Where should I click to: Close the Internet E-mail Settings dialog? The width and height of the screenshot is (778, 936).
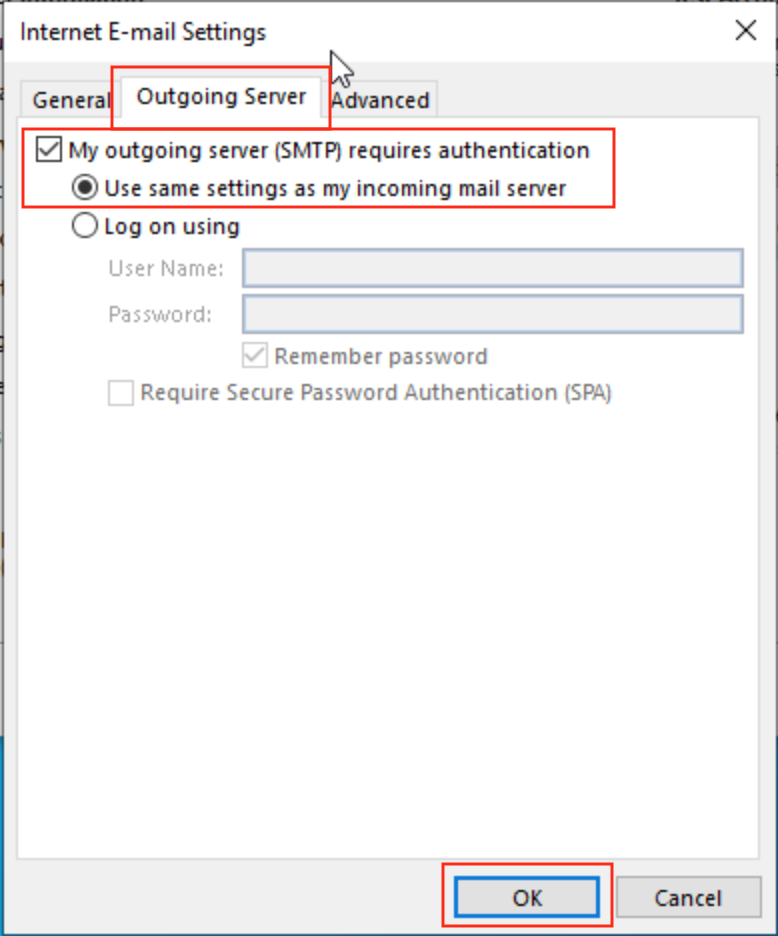pos(745,31)
